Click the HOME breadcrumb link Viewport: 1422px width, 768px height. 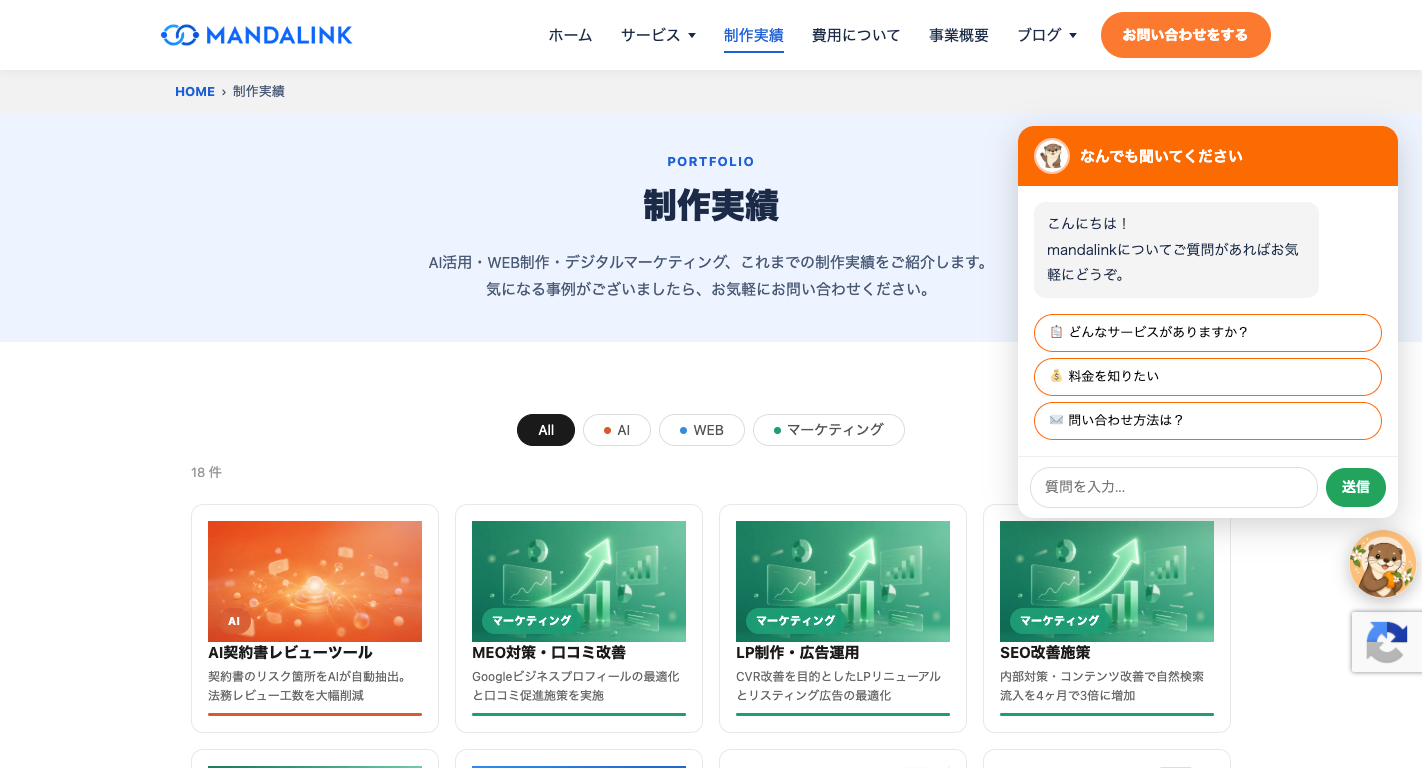click(x=195, y=91)
